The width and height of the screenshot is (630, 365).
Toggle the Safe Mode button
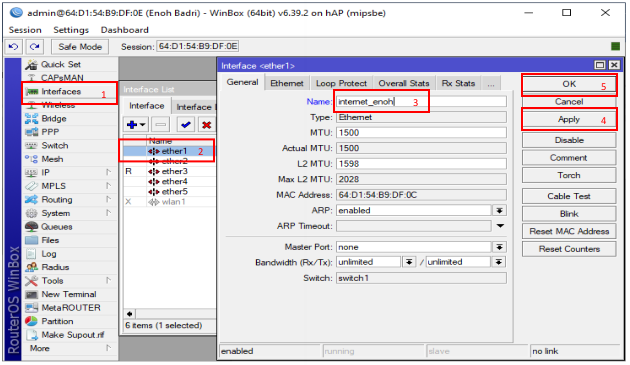(x=80, y=47)
